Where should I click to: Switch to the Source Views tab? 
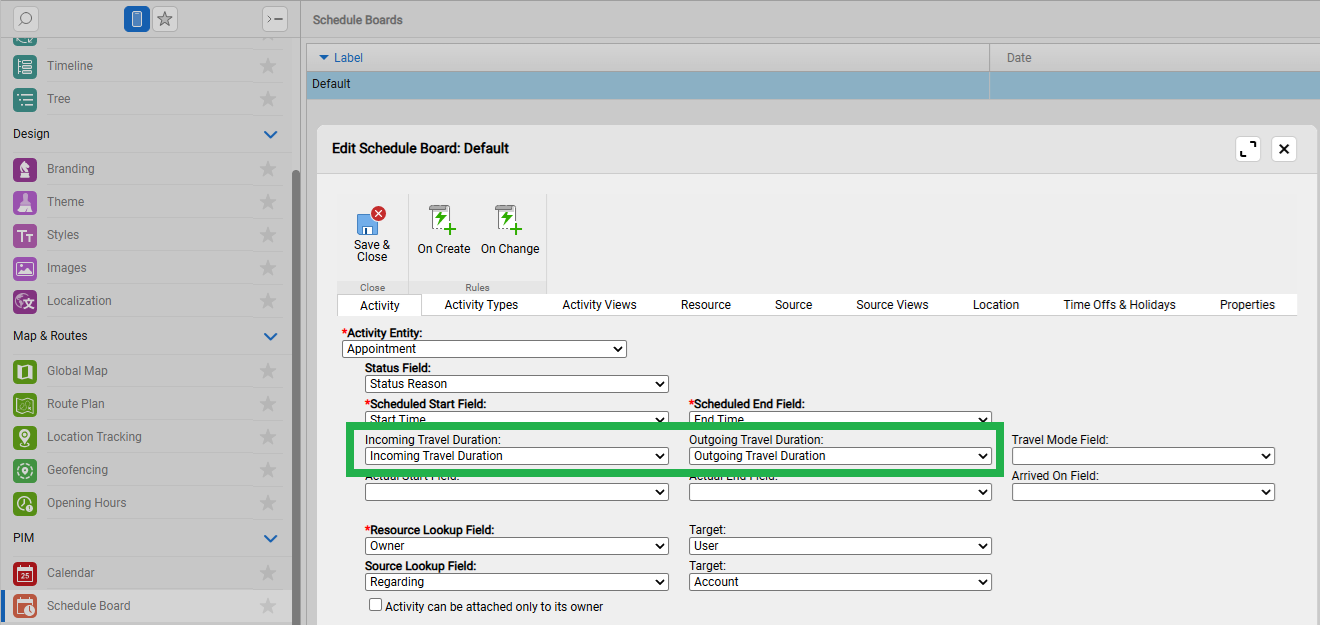[892, 305]
